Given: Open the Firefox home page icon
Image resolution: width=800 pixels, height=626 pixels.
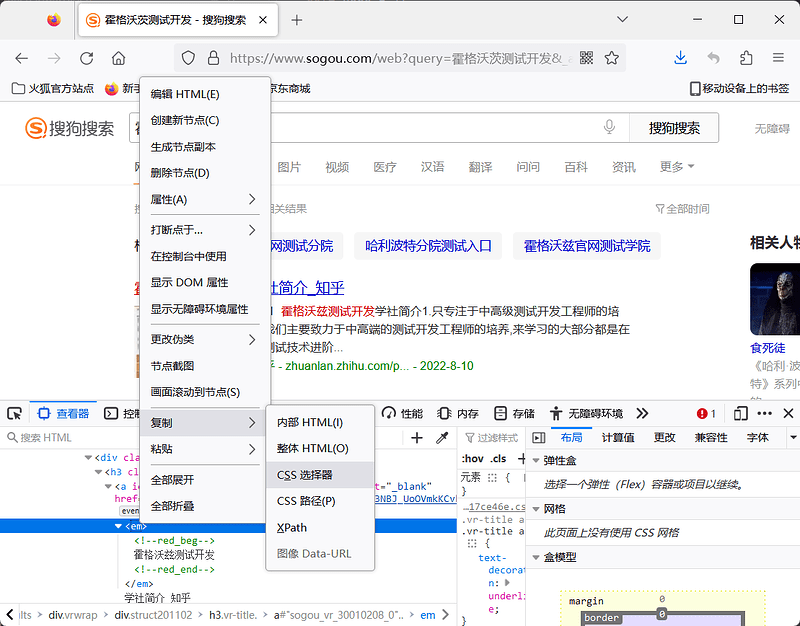Looking at the screenshot, I should point(118,58).
